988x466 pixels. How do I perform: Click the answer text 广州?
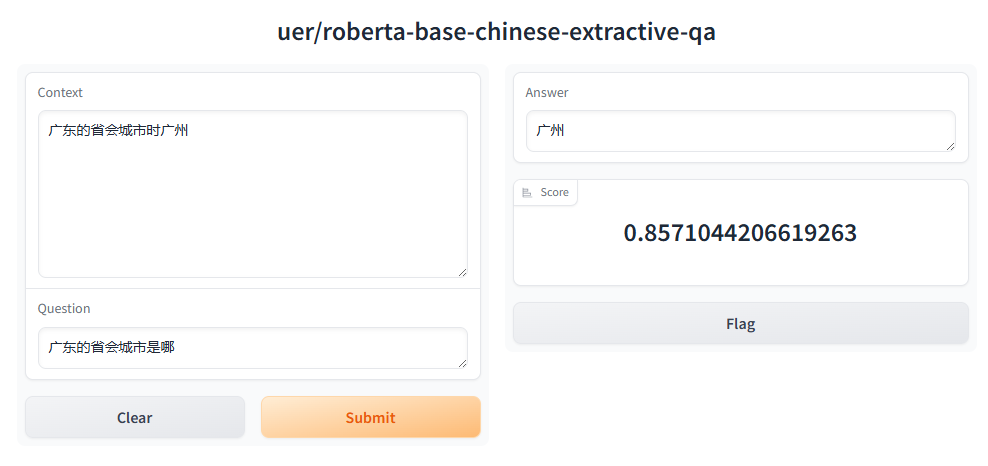tap(550, 130)
